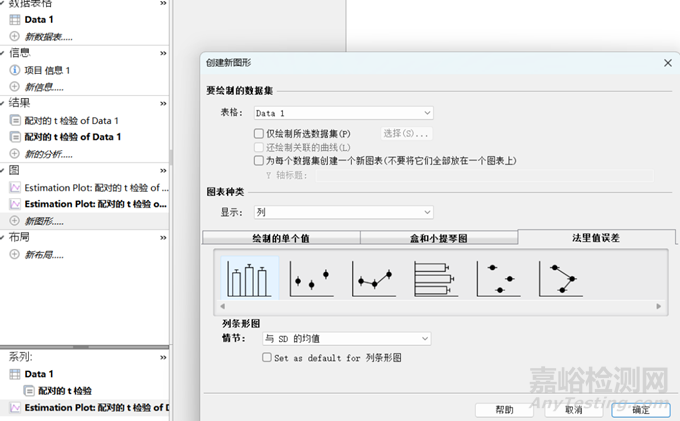
Task: Click plus icon beside 新数据表
Action: click(14, 36)
